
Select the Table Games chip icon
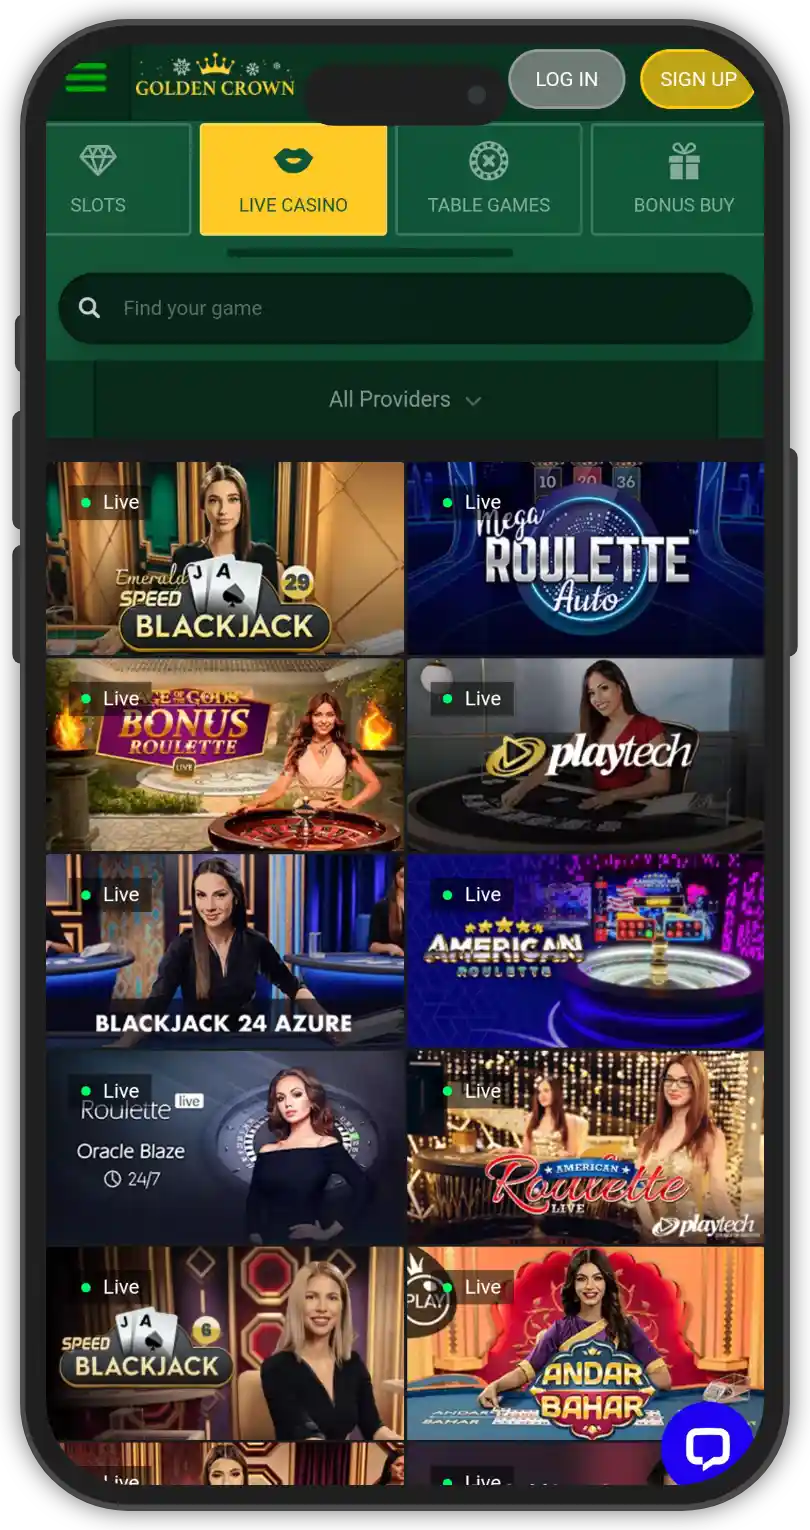point(489,161)
